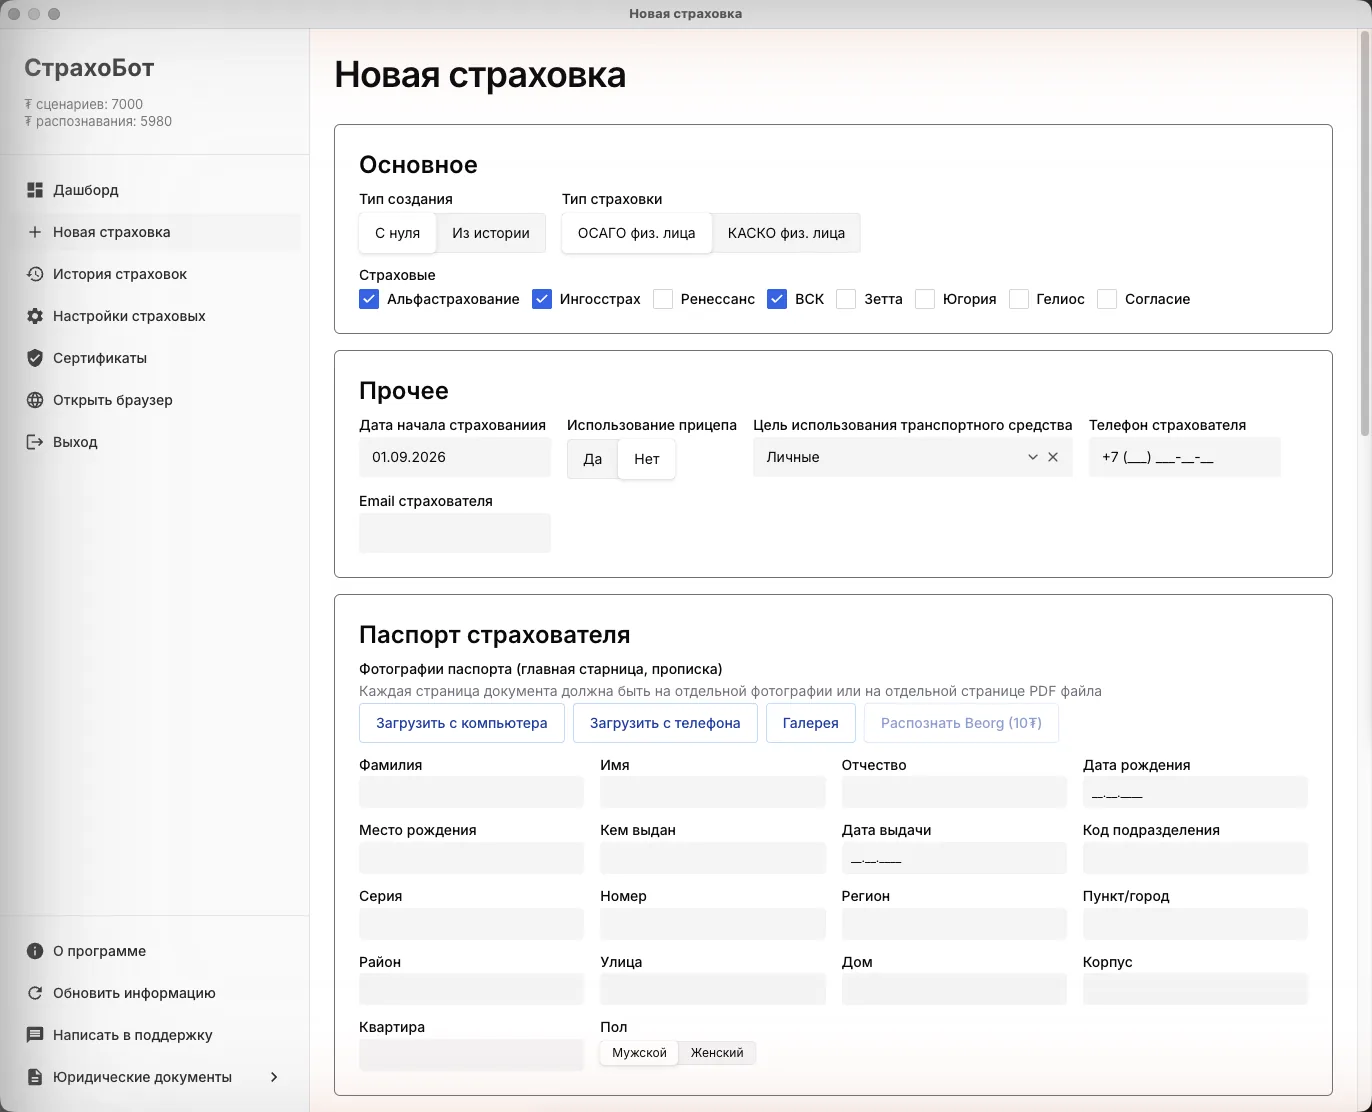
Task: Open Дашборд in the sidebar
Action: (154, 190)
